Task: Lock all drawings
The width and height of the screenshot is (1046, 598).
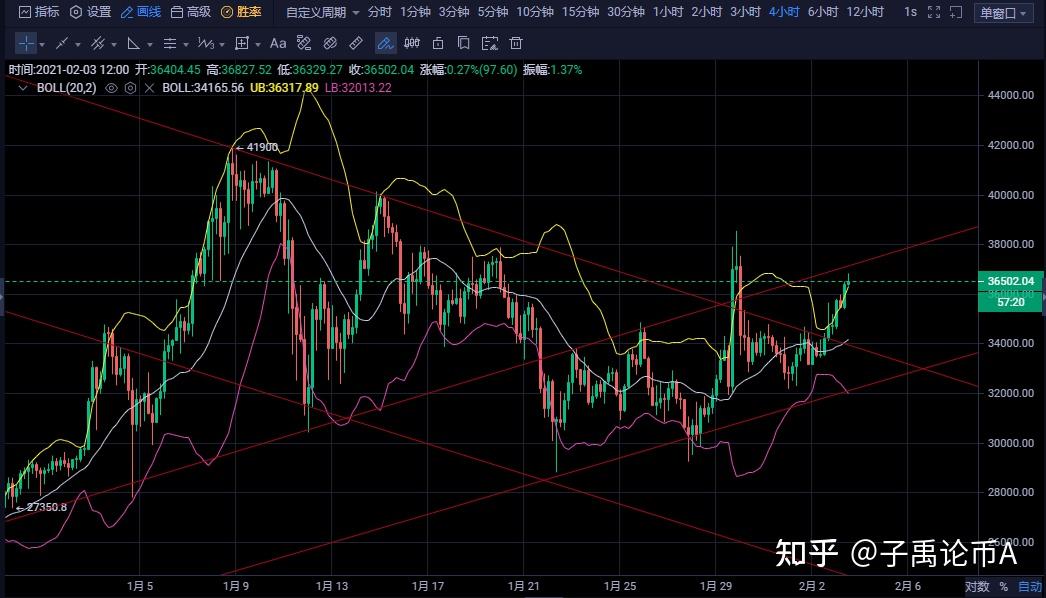Action: click(438, 43)
